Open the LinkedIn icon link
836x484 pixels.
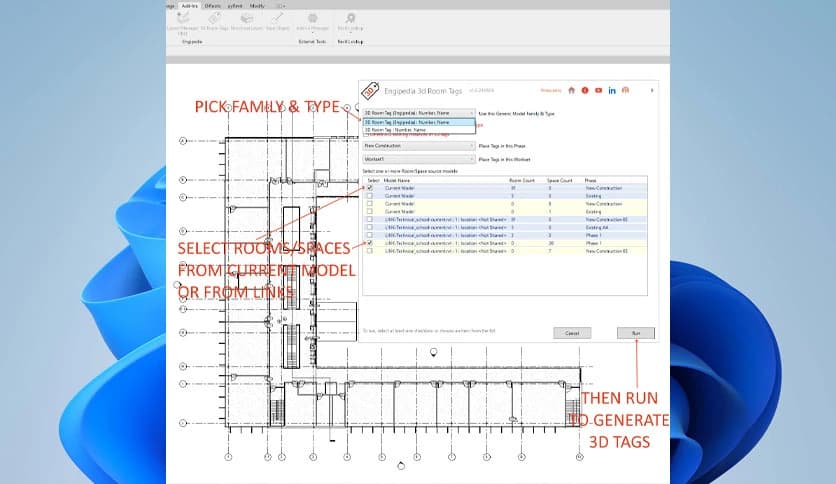(x=611, y=90)
